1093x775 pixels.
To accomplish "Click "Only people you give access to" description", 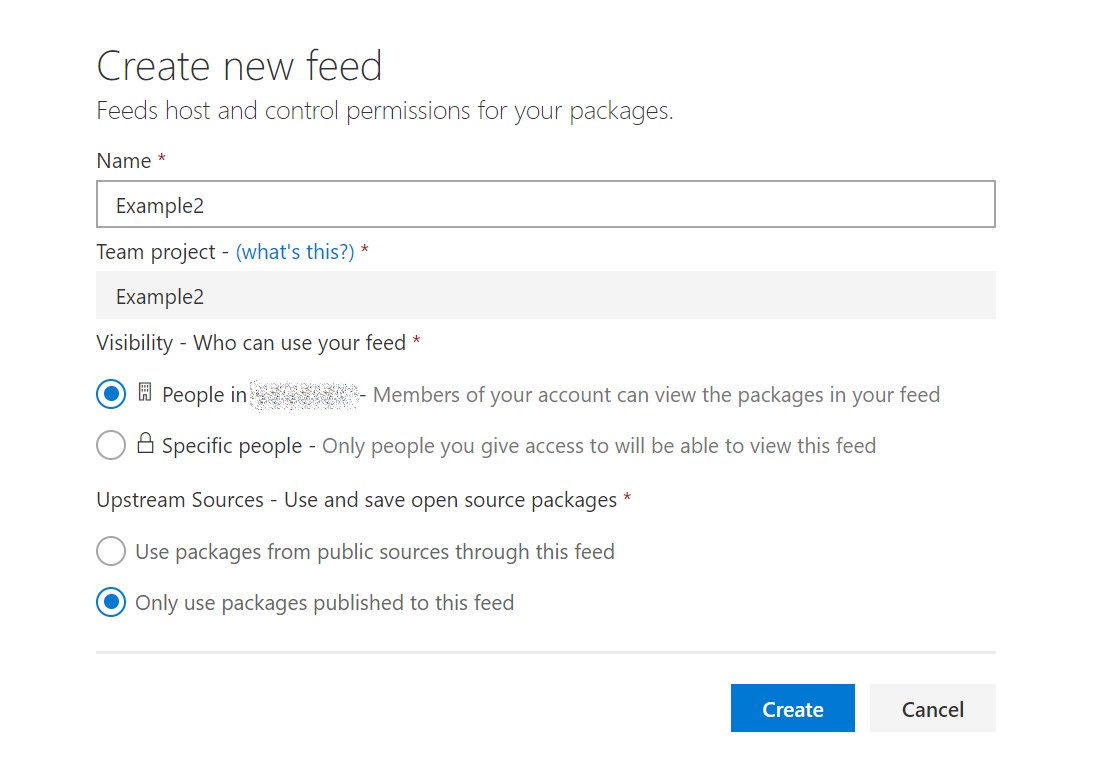I will [599, 445].
